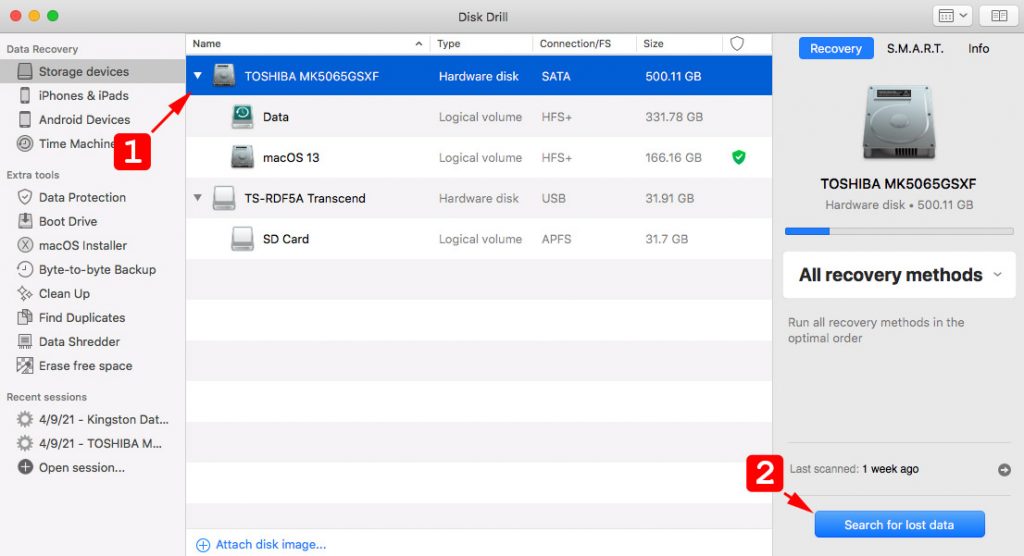Click the disk usage progress bar
This screenshot has width=1024, height=556.
[x=899, y=231]
